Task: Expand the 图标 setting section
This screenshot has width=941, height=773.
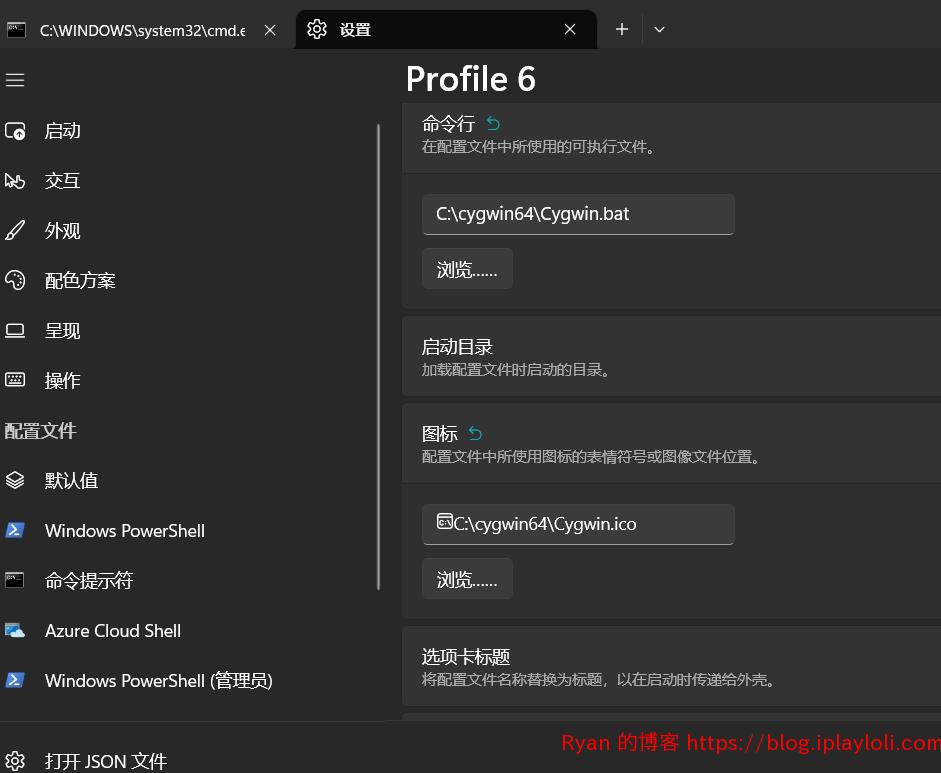Action: [x=672, y=444]
